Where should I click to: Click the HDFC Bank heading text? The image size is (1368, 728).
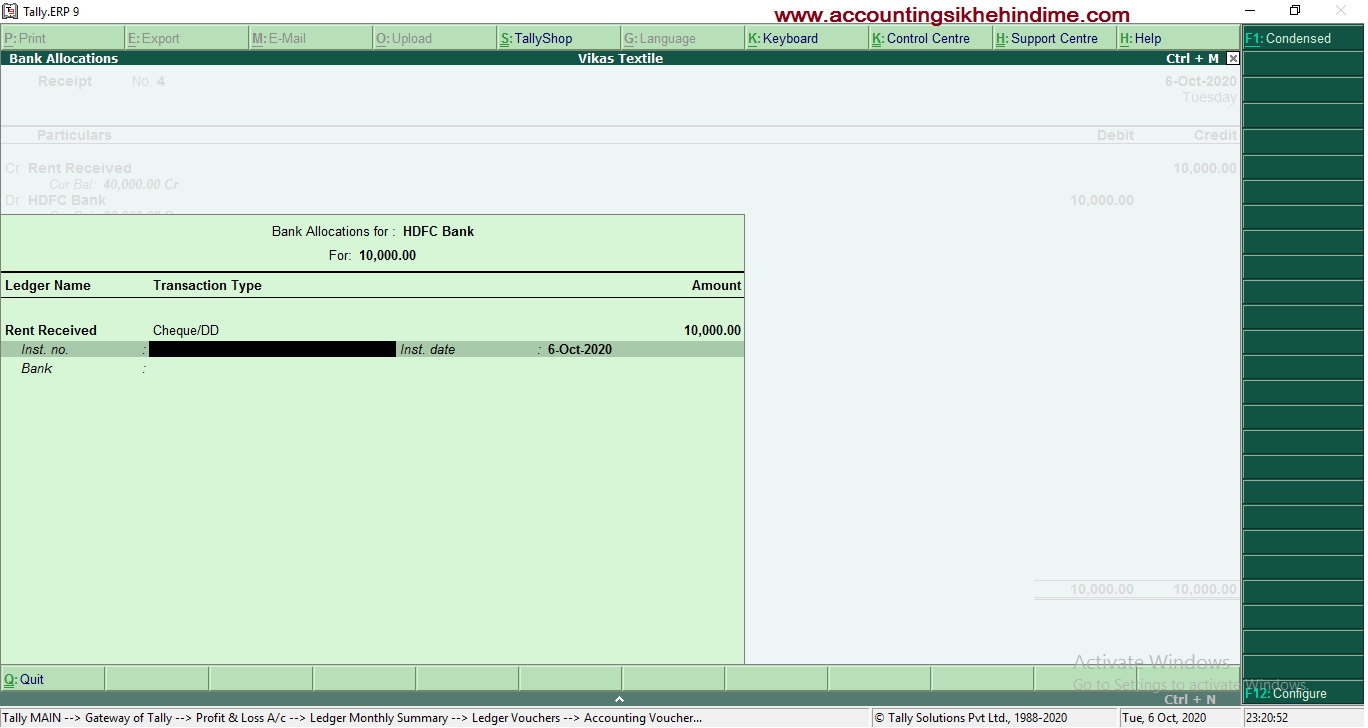click(x=438, y=231)
